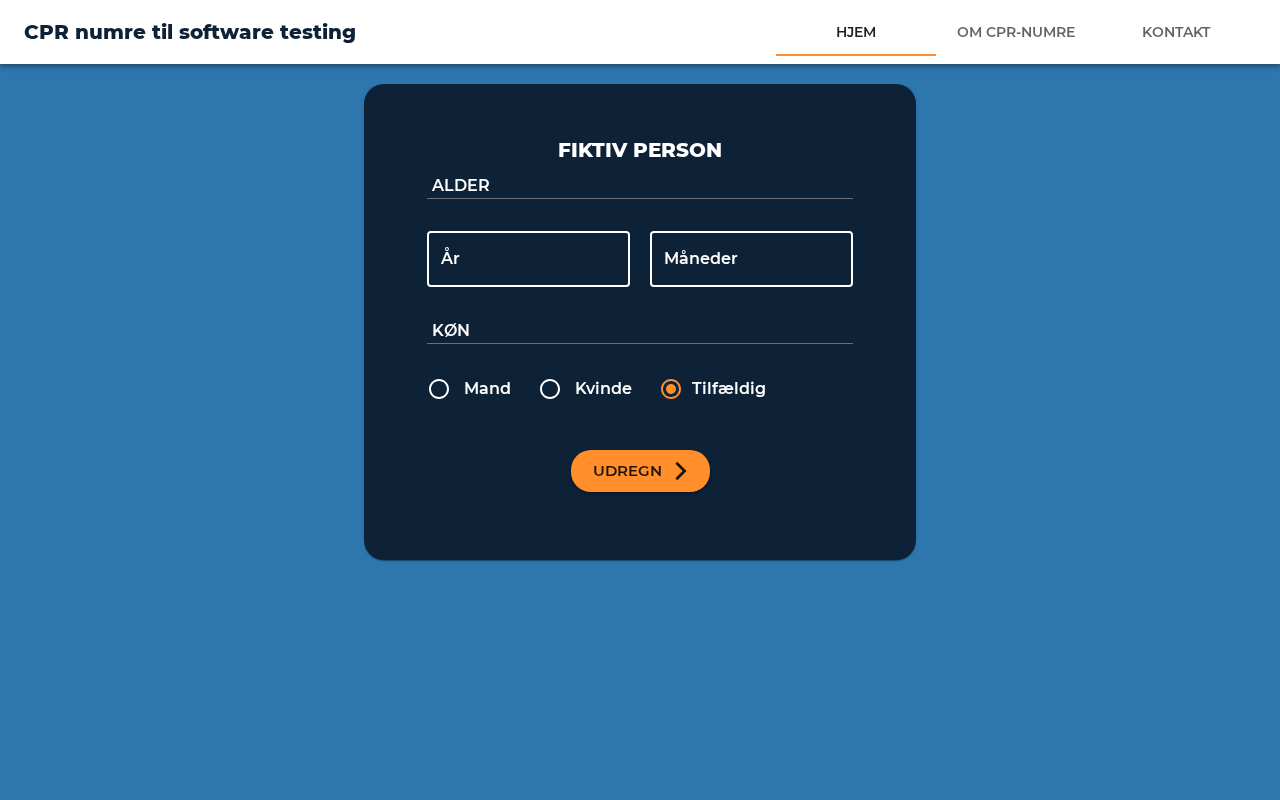Click the site title 'CPR numre til software testing'
The image size is (1280, 800).
pos(190,32)
